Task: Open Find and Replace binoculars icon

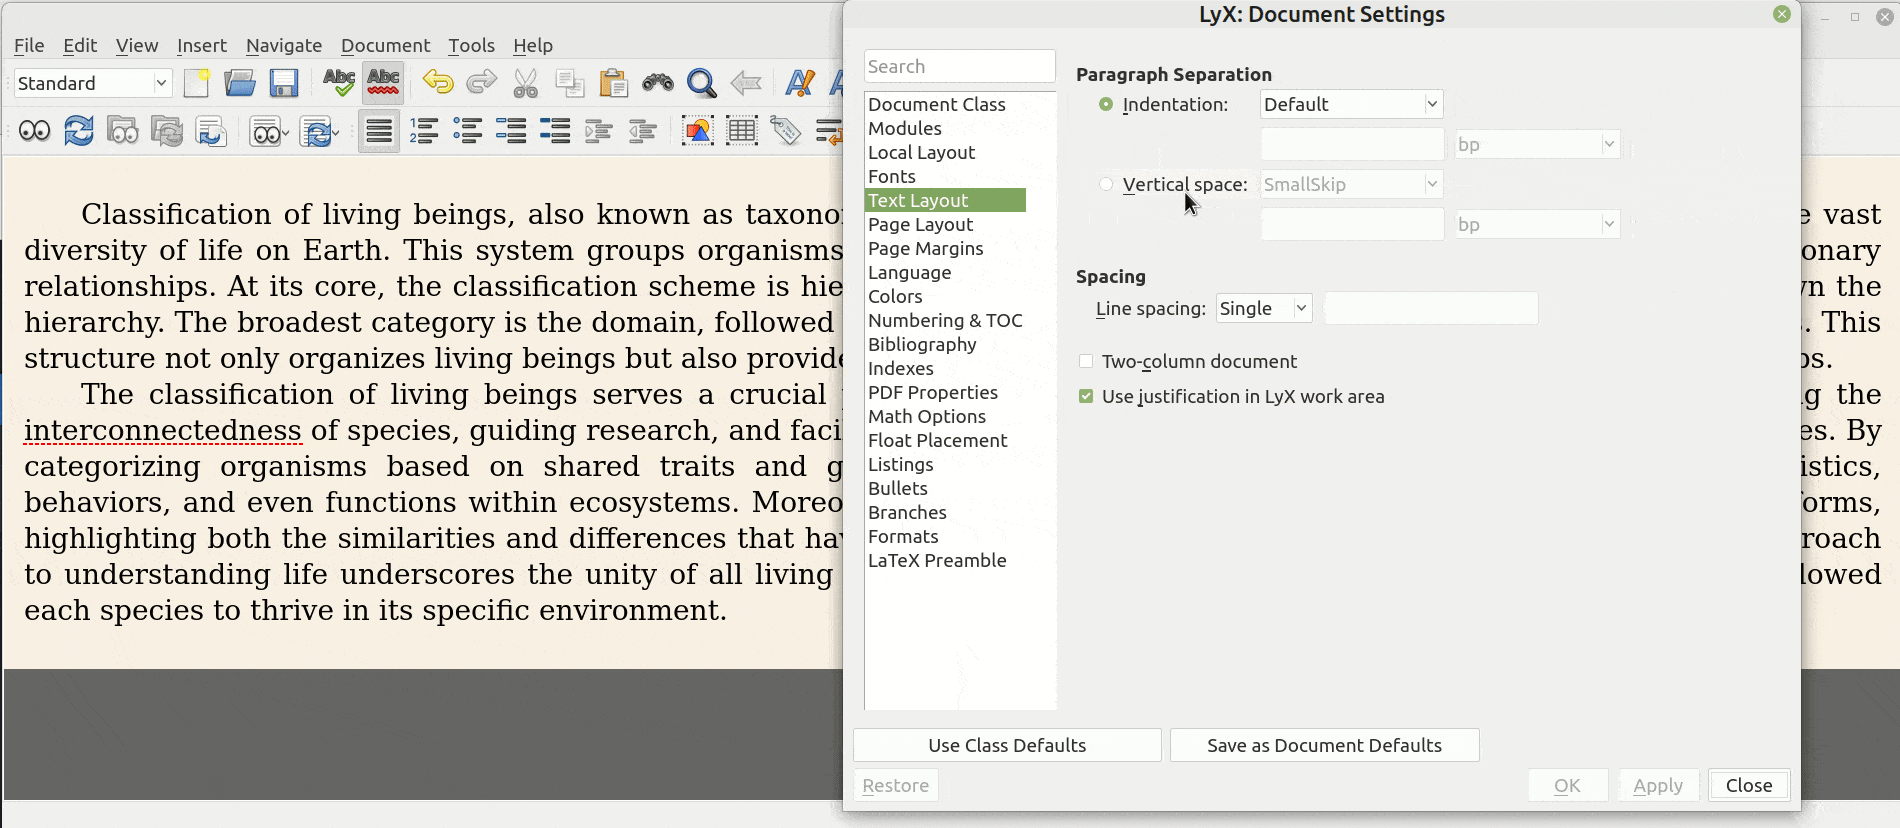Action: (657, 83)
